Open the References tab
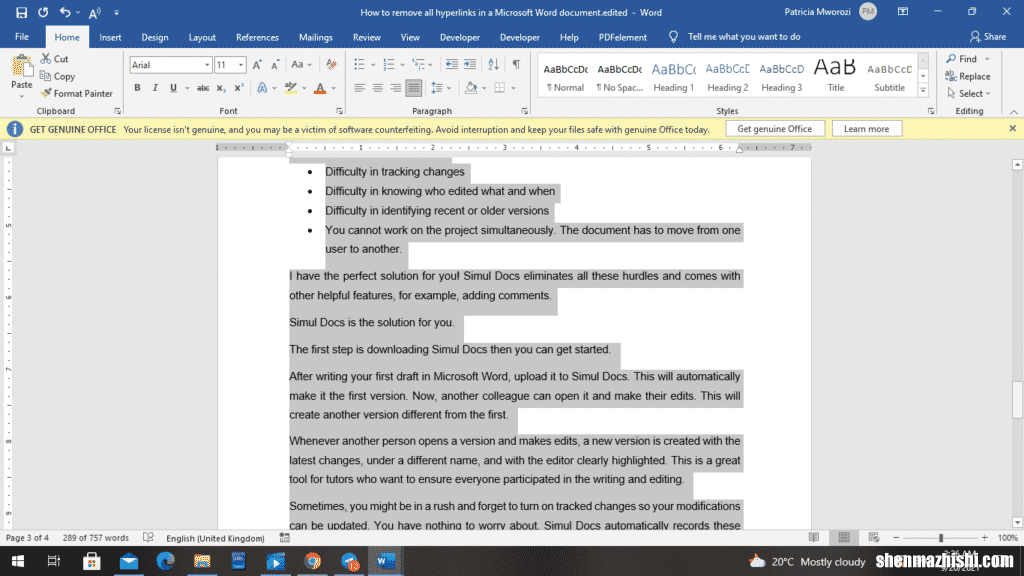1024x576 pixels. (x=257, y=37)
